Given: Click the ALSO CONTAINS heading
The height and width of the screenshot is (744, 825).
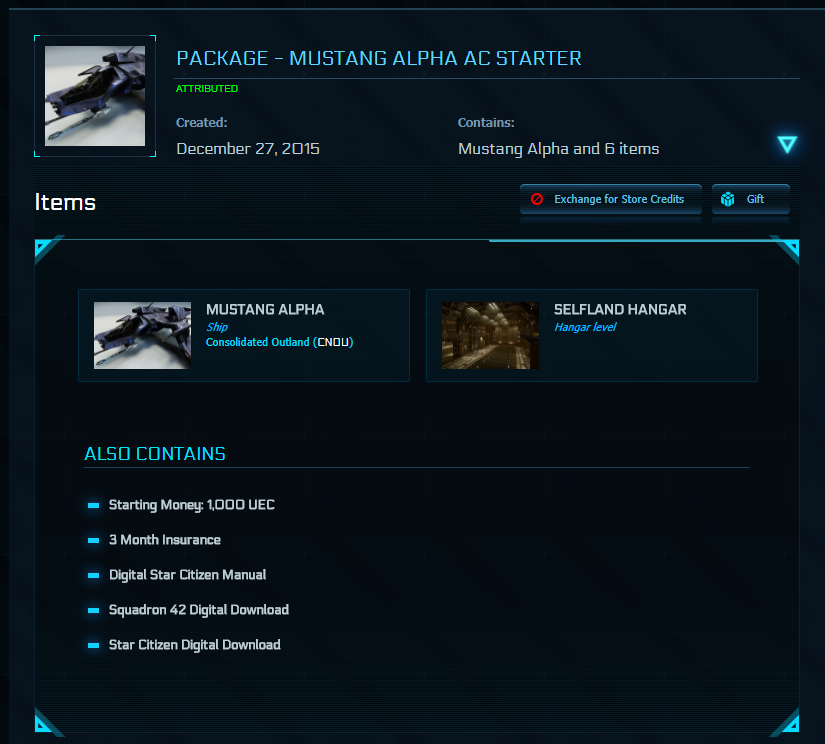Looking at the screenshot, I should [x=155, y=454].
